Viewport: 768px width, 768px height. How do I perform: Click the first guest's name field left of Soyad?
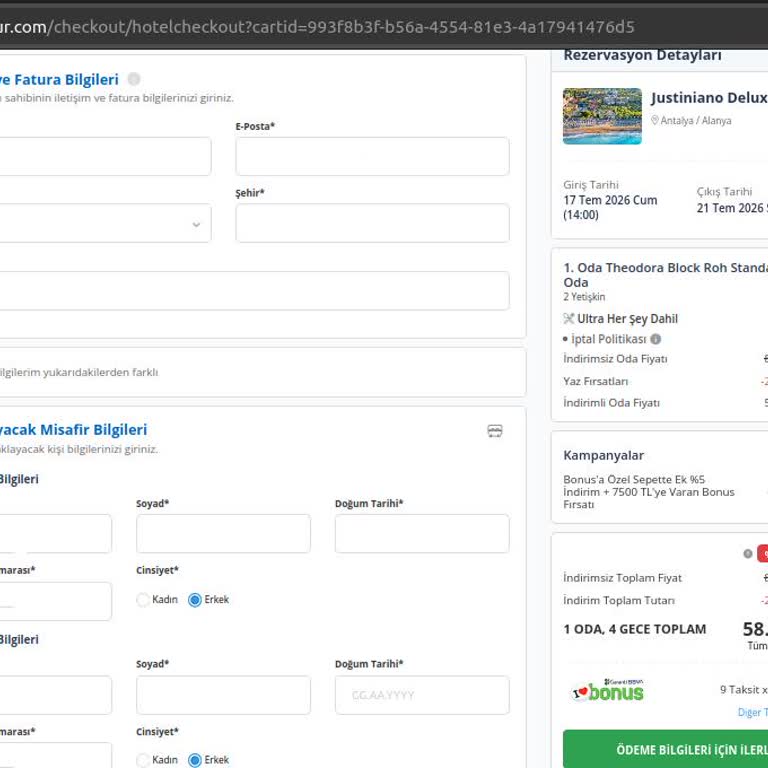56,533
